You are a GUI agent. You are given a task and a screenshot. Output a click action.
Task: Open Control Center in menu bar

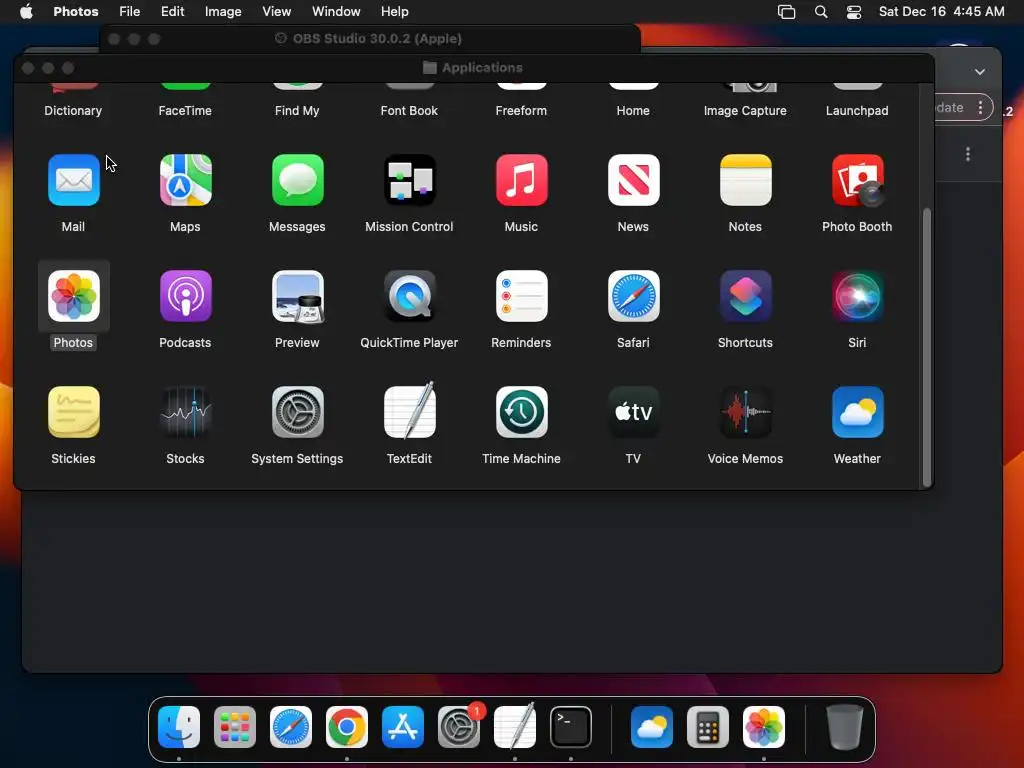click(854, 12)
